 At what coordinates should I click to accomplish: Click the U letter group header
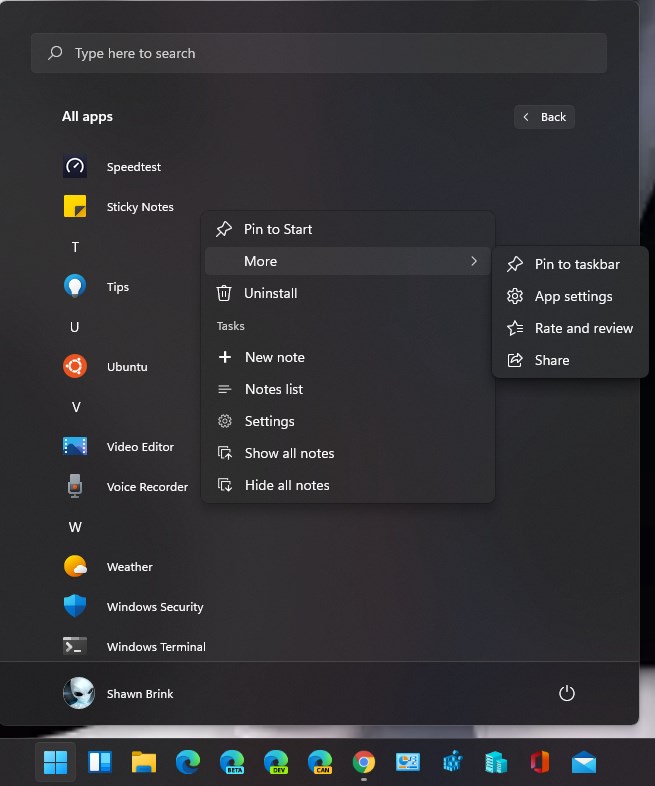(75, 327)
